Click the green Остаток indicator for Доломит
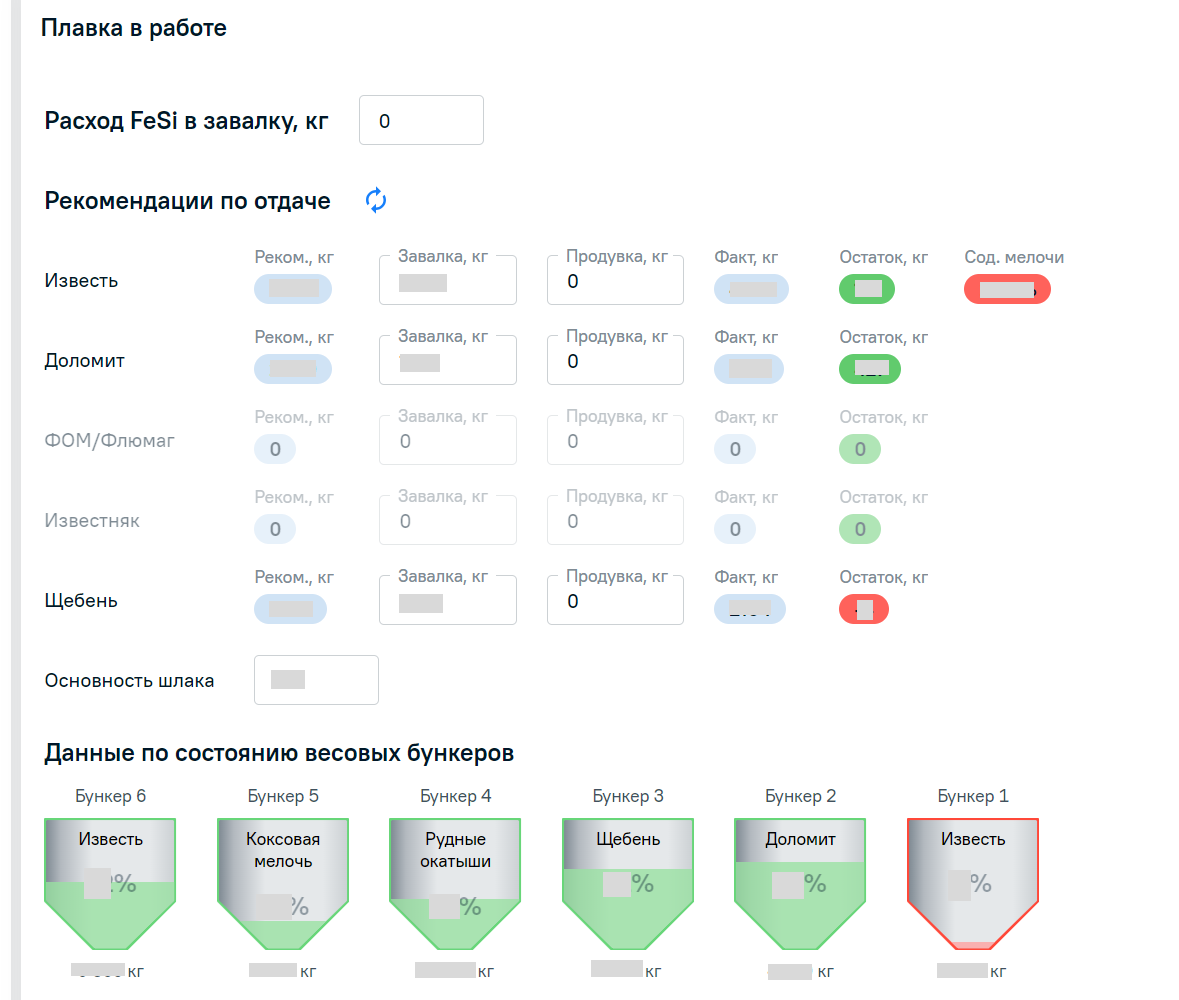 [869, 369]
